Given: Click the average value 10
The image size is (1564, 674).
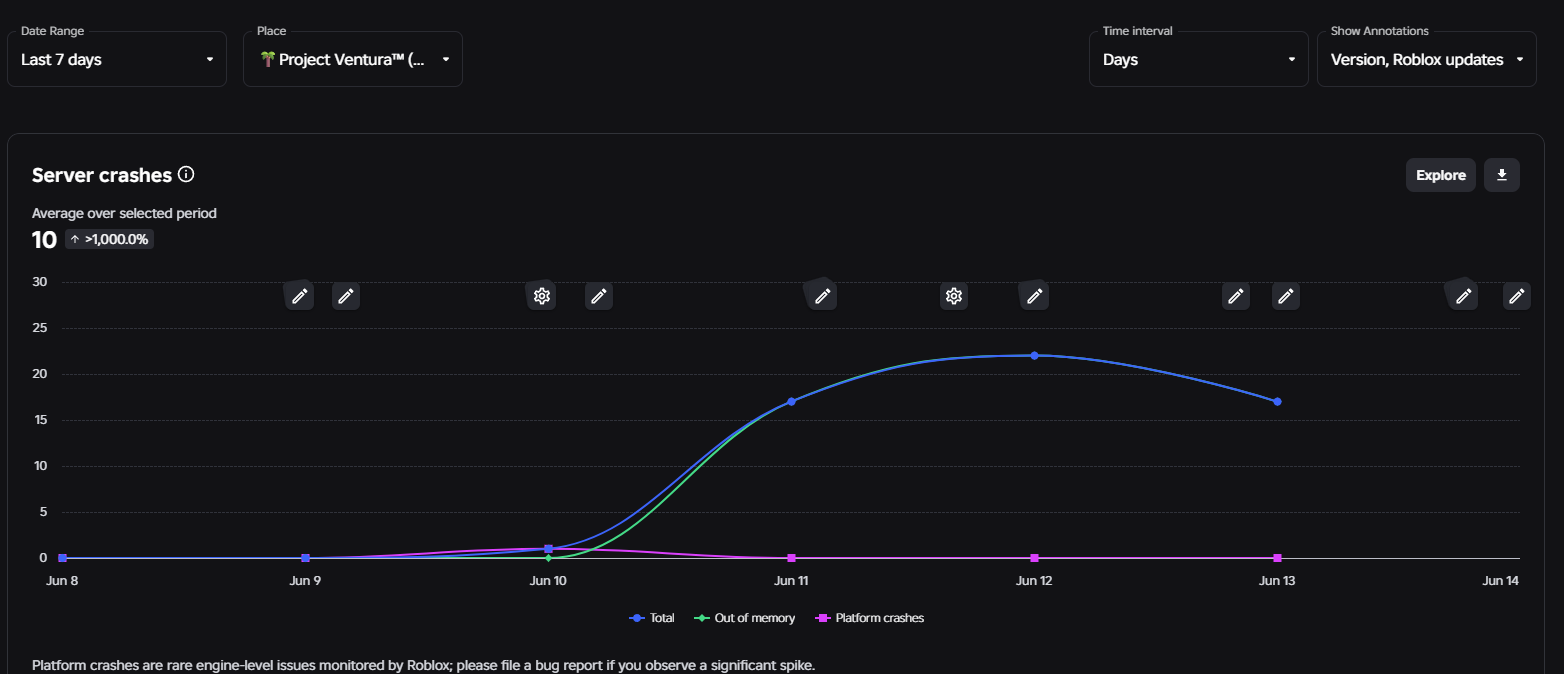Looking at the screenshot, I should (44, 239).
